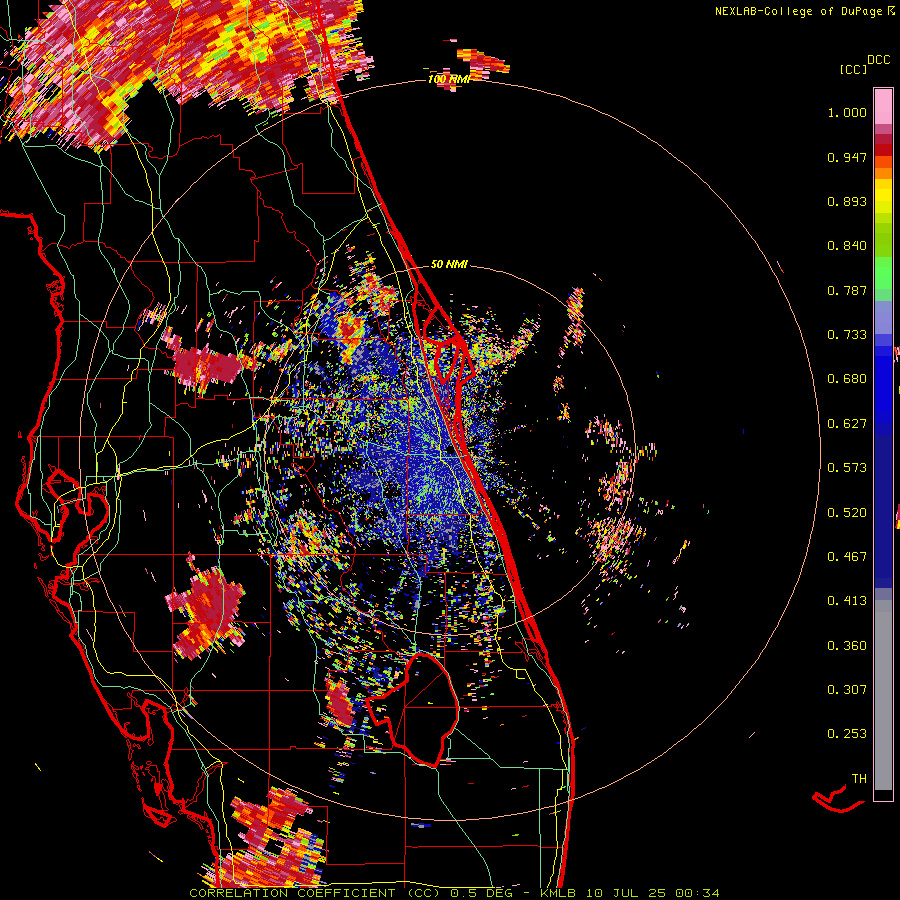Screen dimensions: 900x900
Task: Pick the gray color bar segment
Action: [x=883, y=695]
